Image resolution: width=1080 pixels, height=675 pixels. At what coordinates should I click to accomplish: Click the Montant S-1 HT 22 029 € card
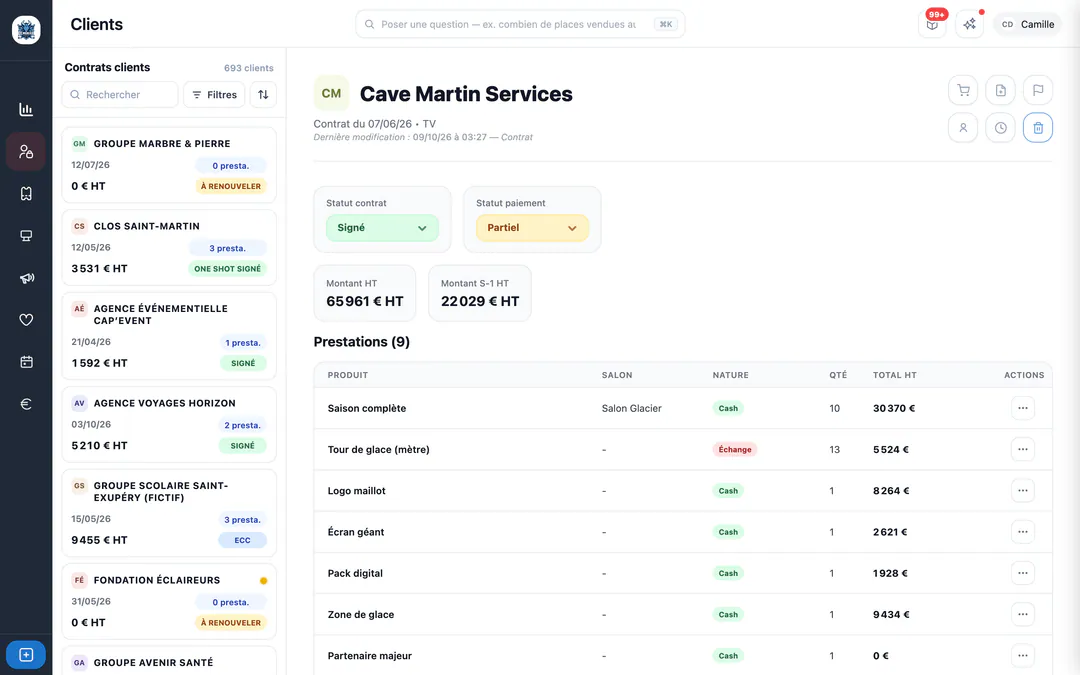pyautogui.click(x=479, y=293)
